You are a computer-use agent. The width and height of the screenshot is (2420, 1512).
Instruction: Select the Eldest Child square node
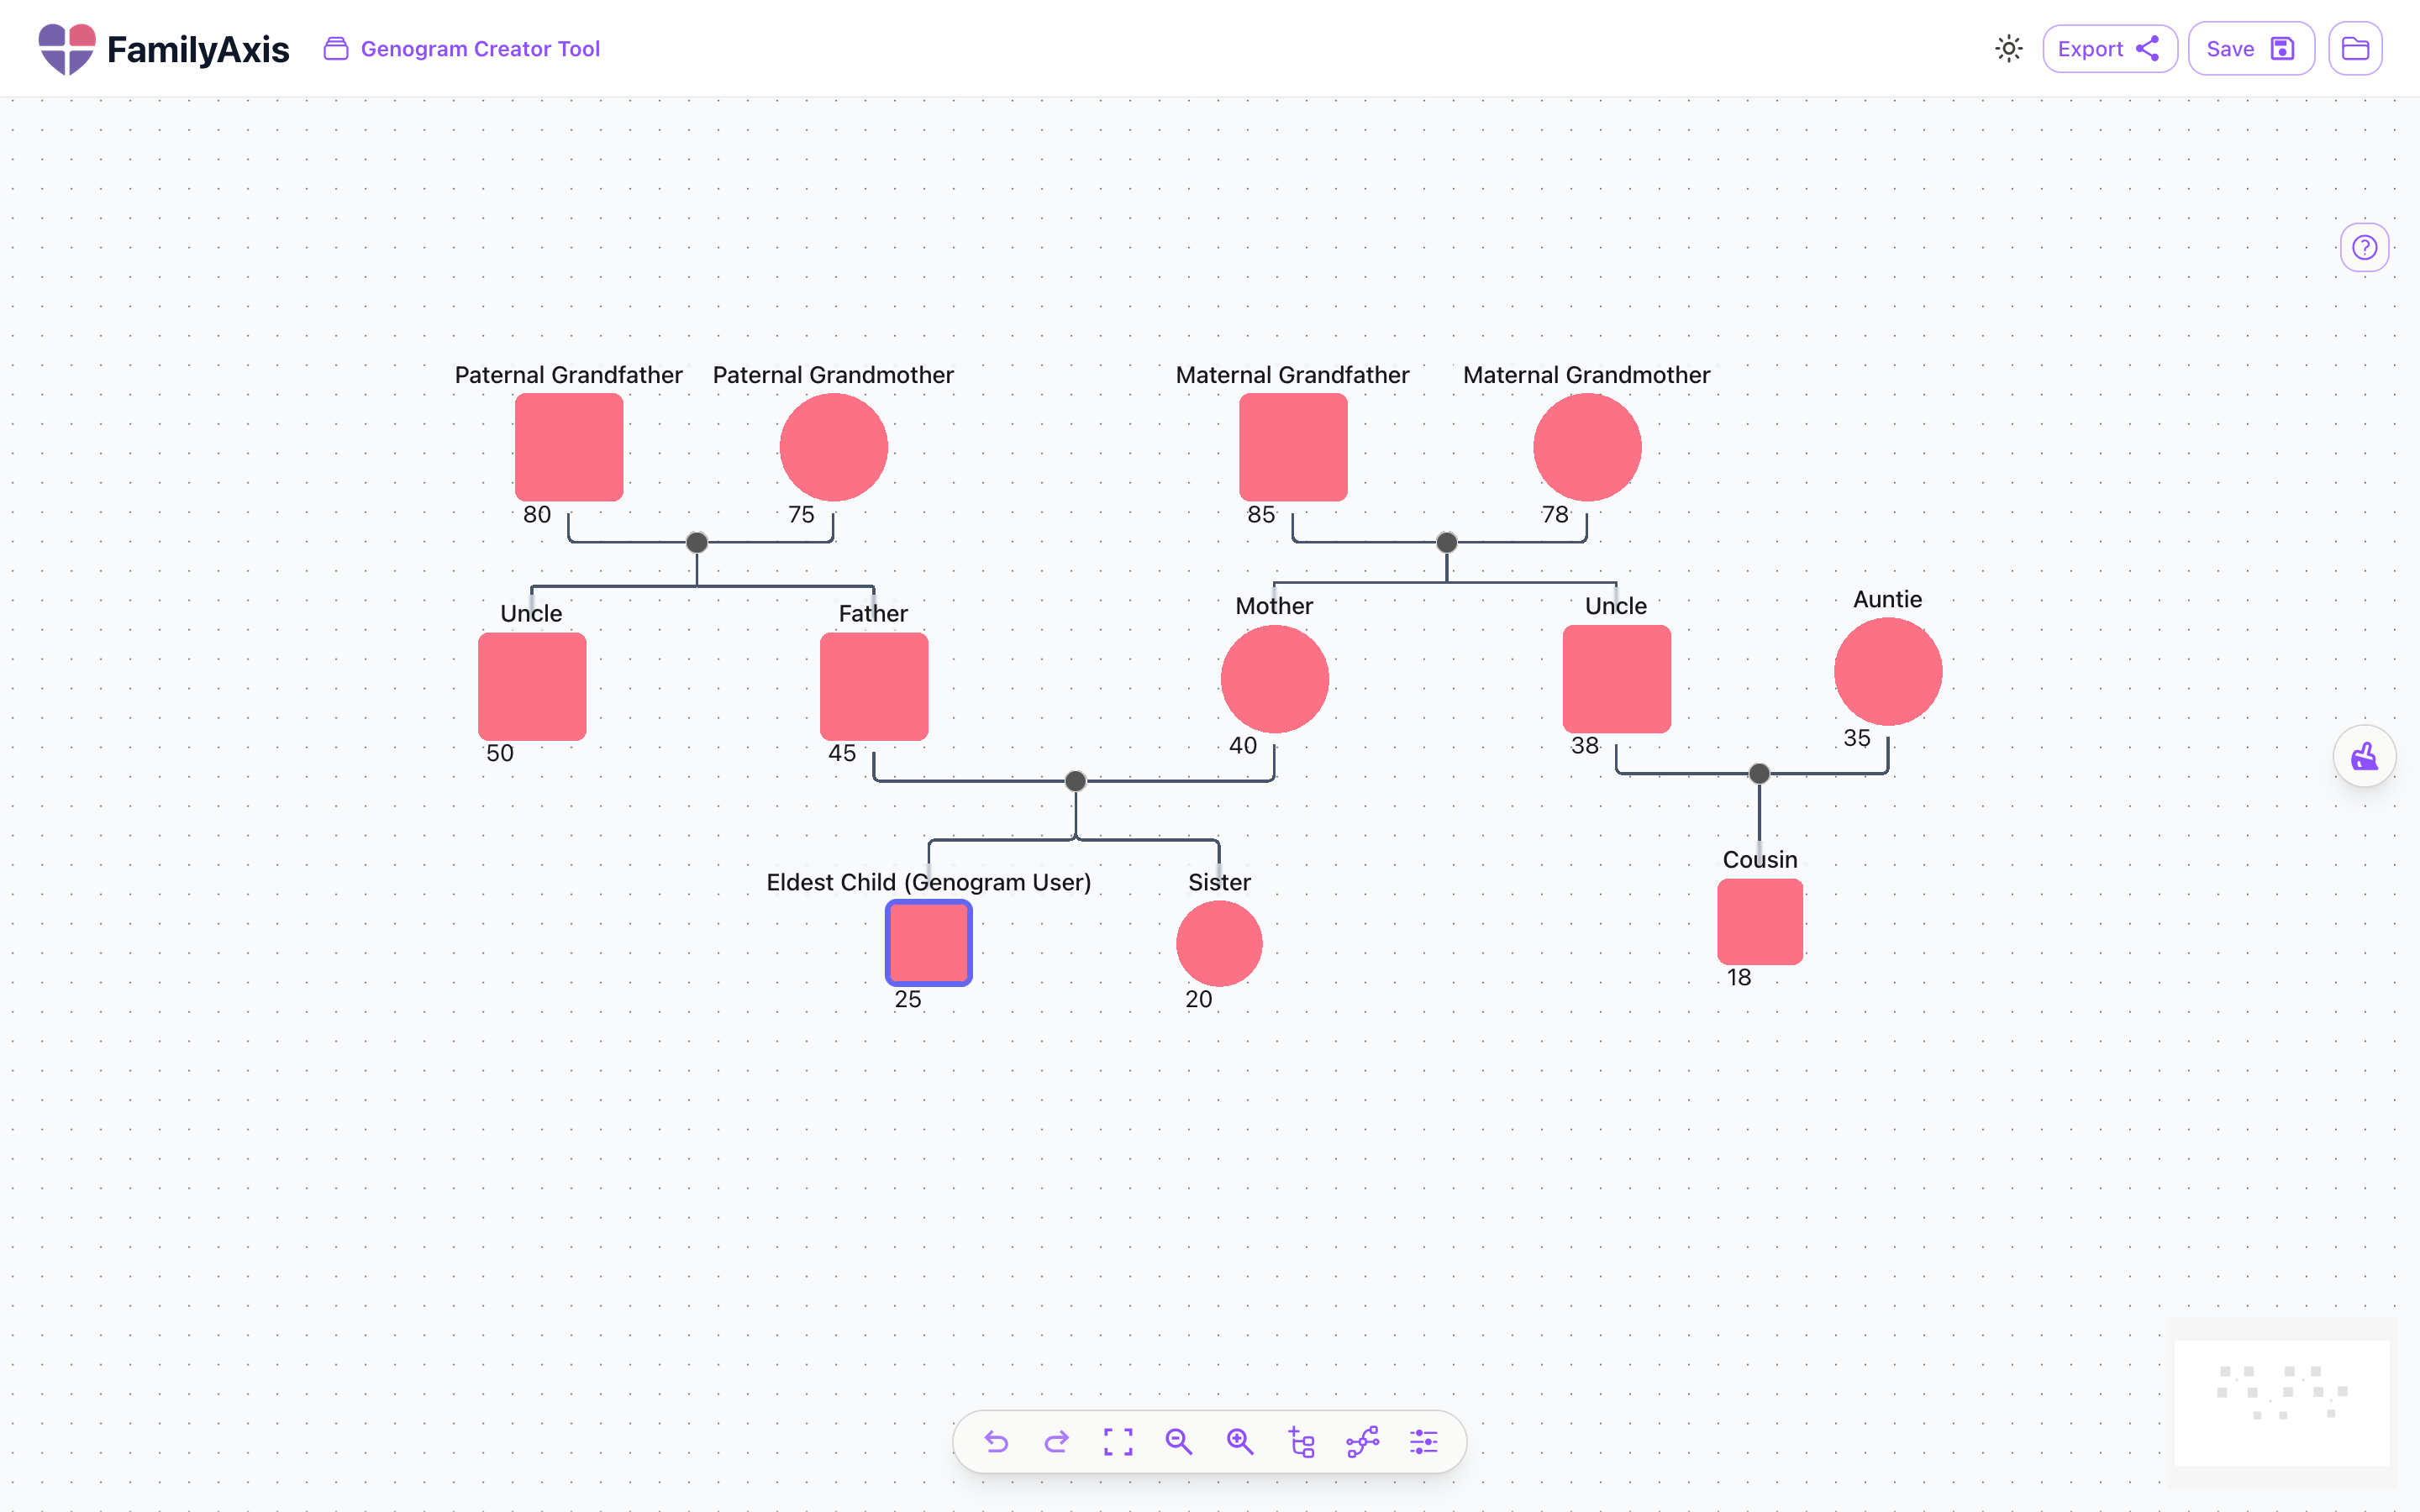[x=928, y=942]
